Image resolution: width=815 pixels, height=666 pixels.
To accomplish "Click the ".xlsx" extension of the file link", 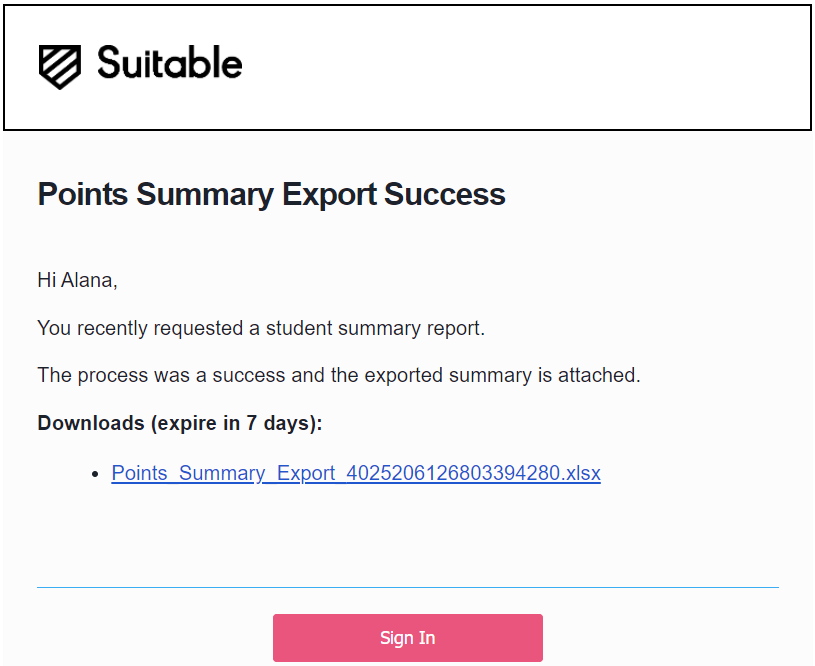I will (581, 473).
